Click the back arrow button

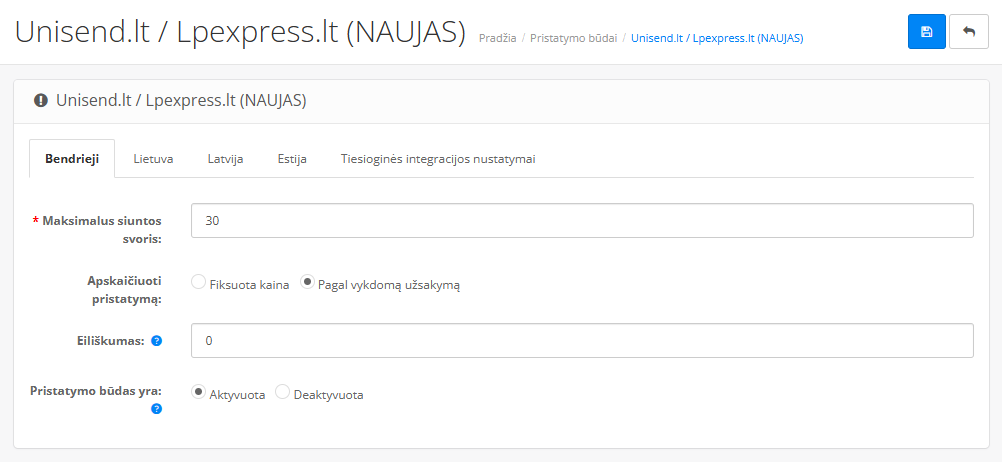pos(968,31)
